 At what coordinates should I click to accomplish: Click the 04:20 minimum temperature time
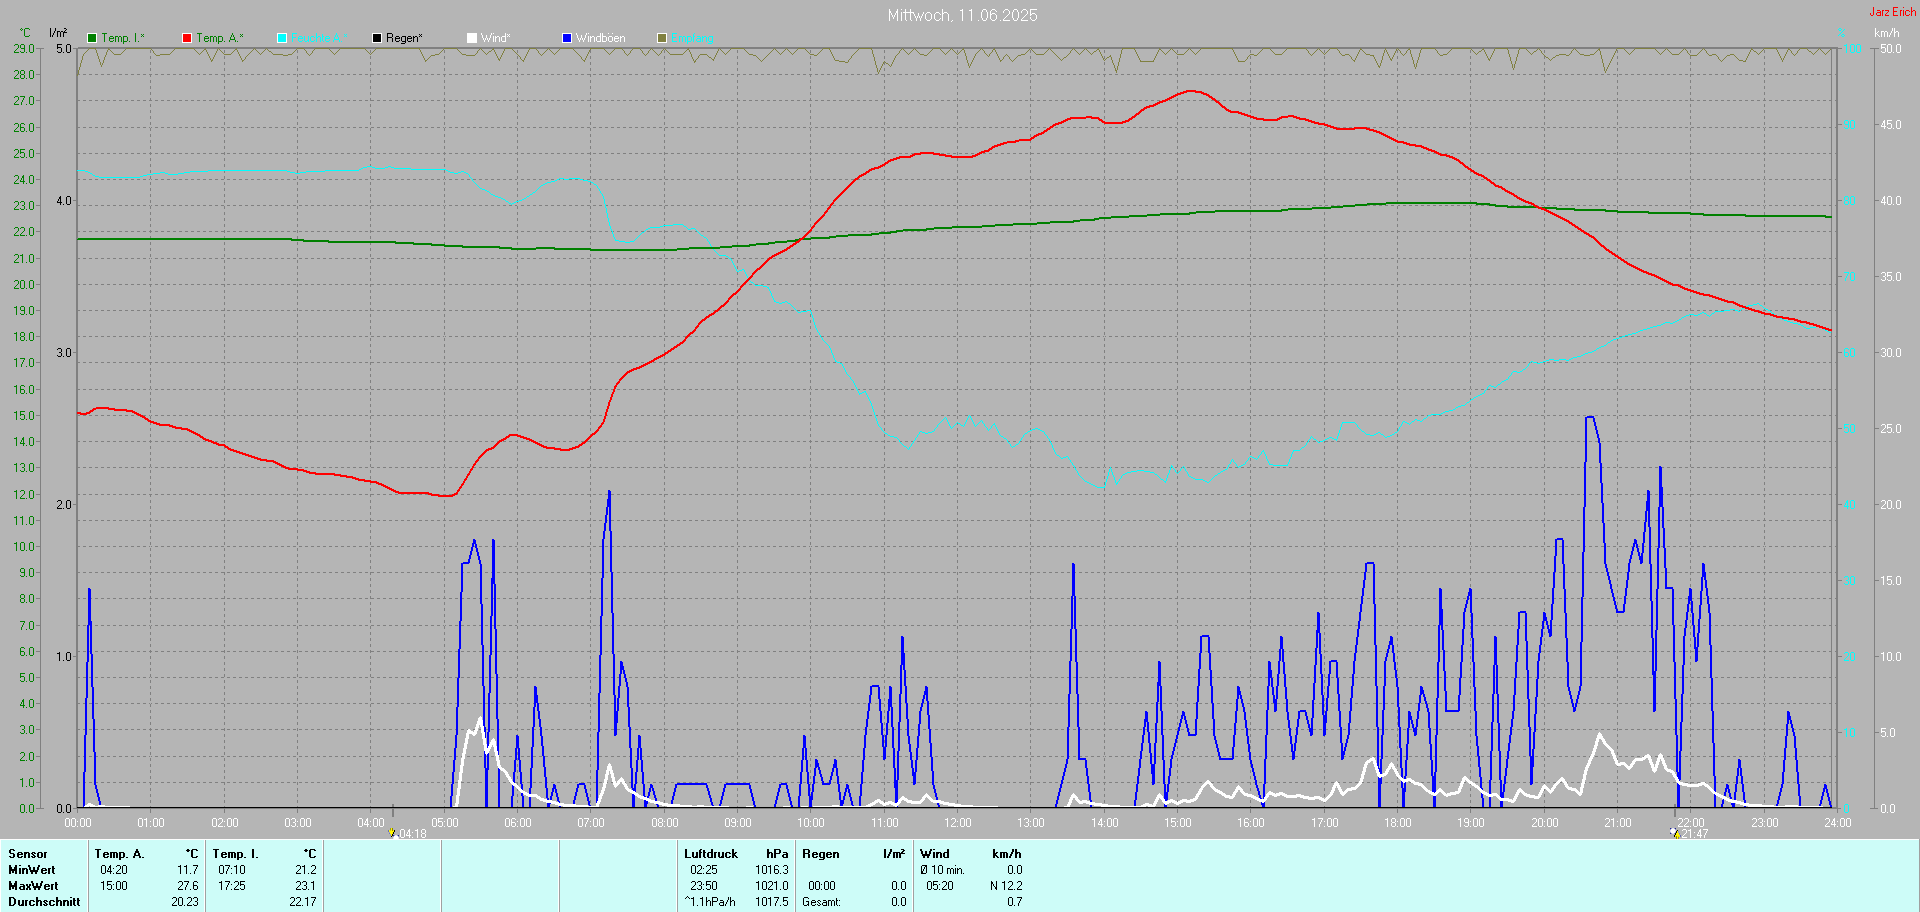point(114,870)
